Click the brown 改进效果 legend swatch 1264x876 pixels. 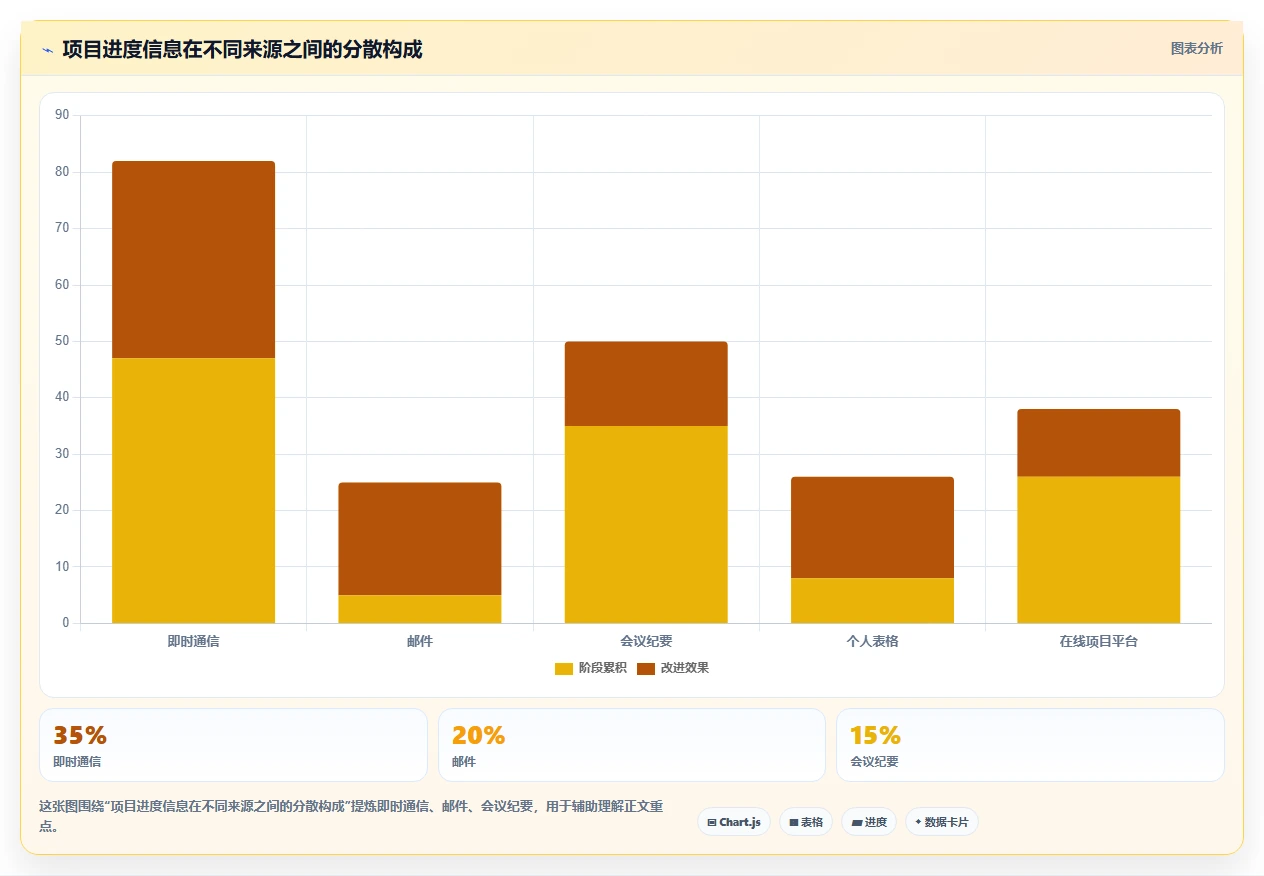[x=646, y=668]
